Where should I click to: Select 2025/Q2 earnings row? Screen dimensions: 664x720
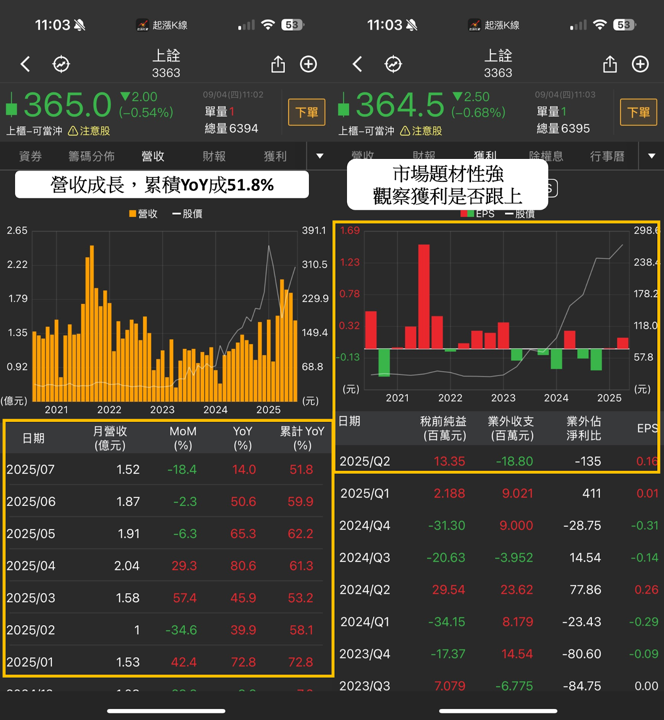(x=499, y=461)
